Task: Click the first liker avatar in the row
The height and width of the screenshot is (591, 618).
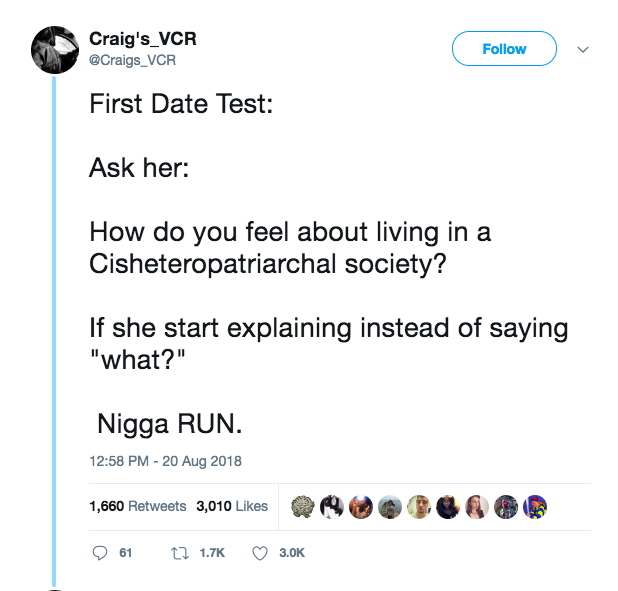Action: pyautogui.click(x=301, y=506)
